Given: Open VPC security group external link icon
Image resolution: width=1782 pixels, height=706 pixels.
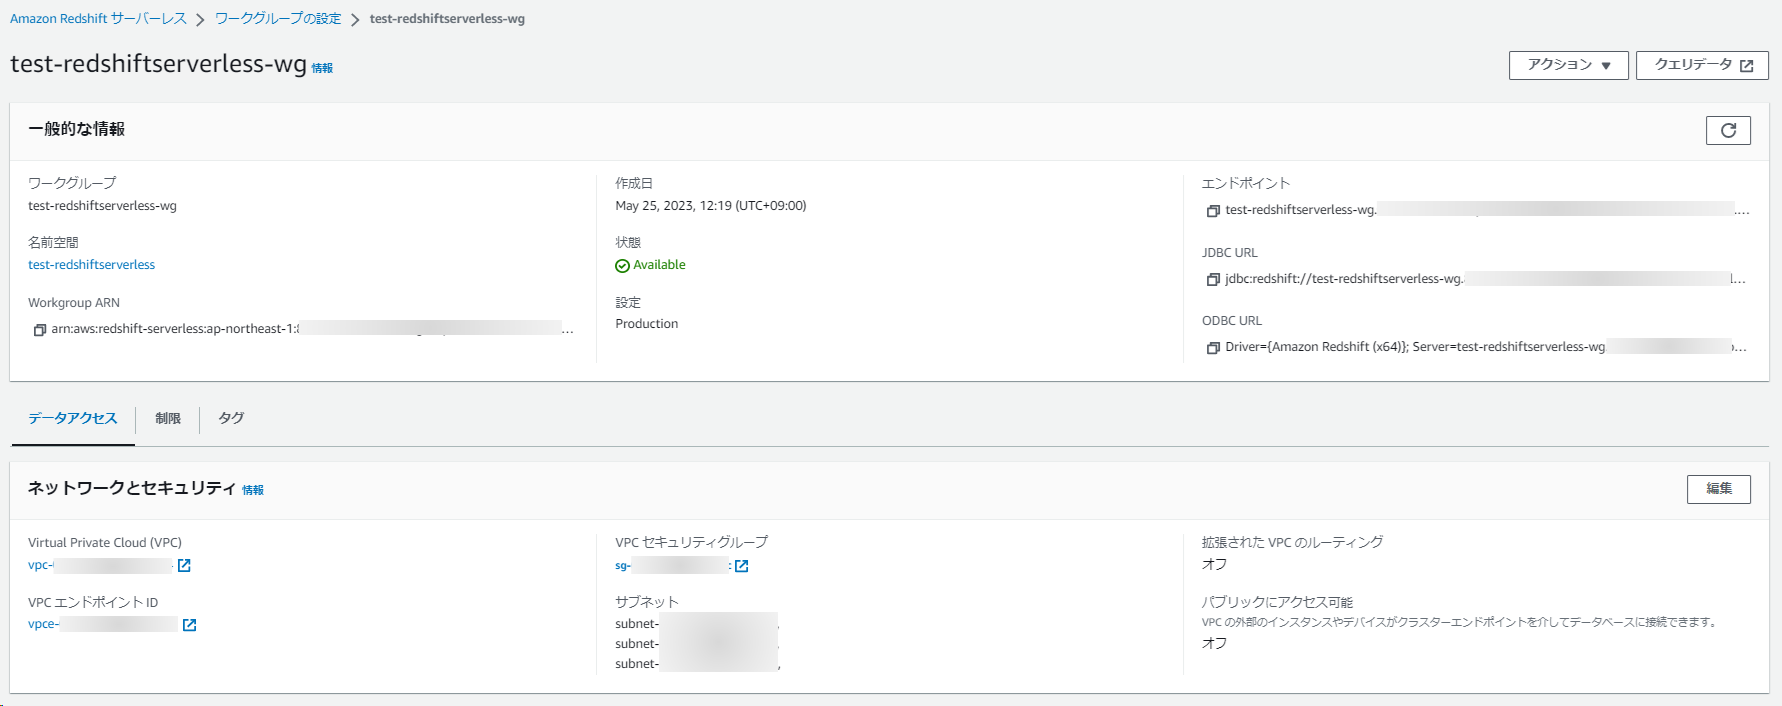Looking at the screenshot, I should point(741,566).
